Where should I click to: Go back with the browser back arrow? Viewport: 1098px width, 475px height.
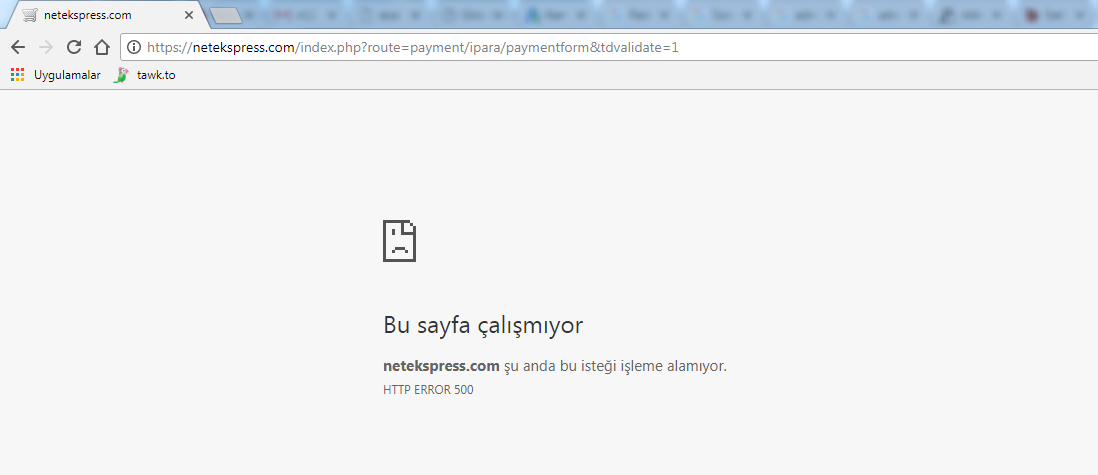[x=18, y=47]
